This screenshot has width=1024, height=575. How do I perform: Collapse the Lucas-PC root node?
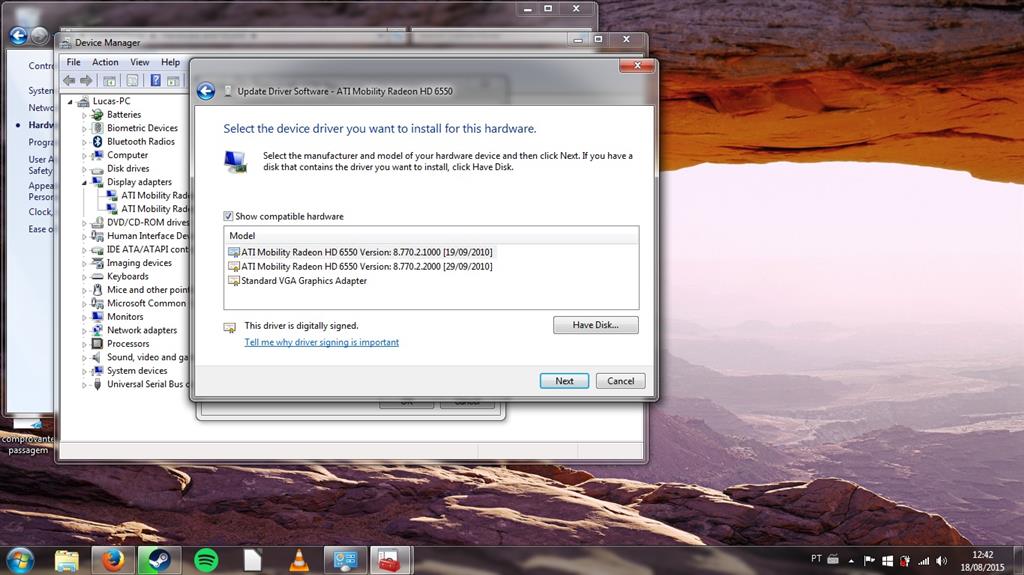[70, 101]
